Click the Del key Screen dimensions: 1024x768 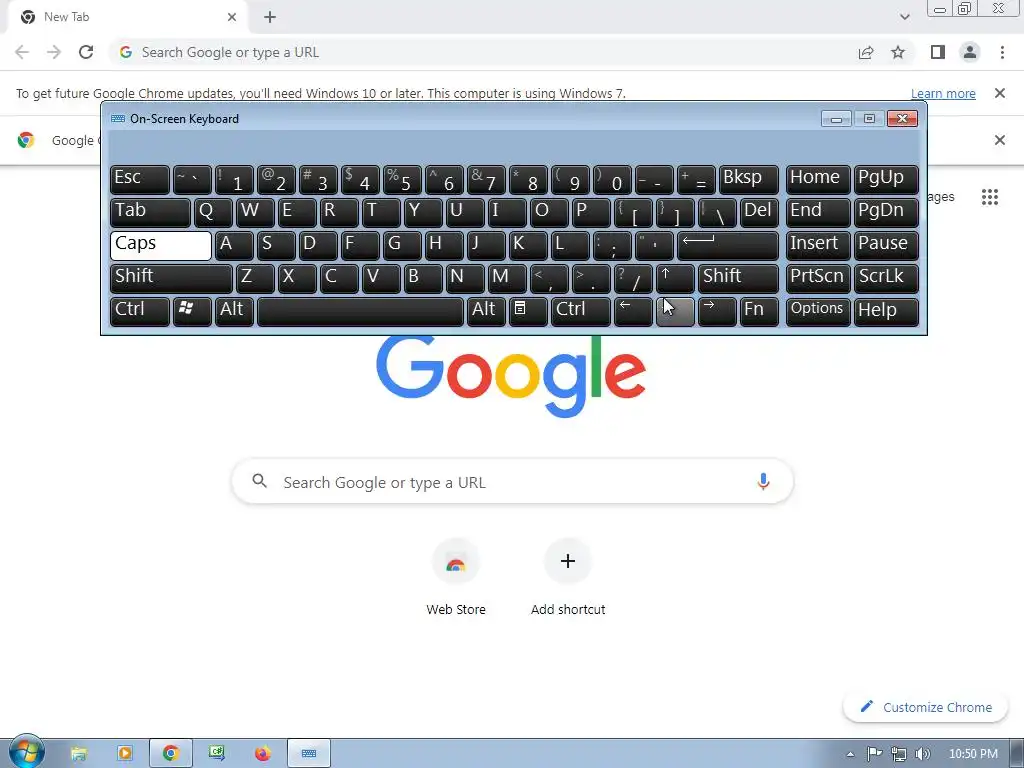tap(759, 212)
